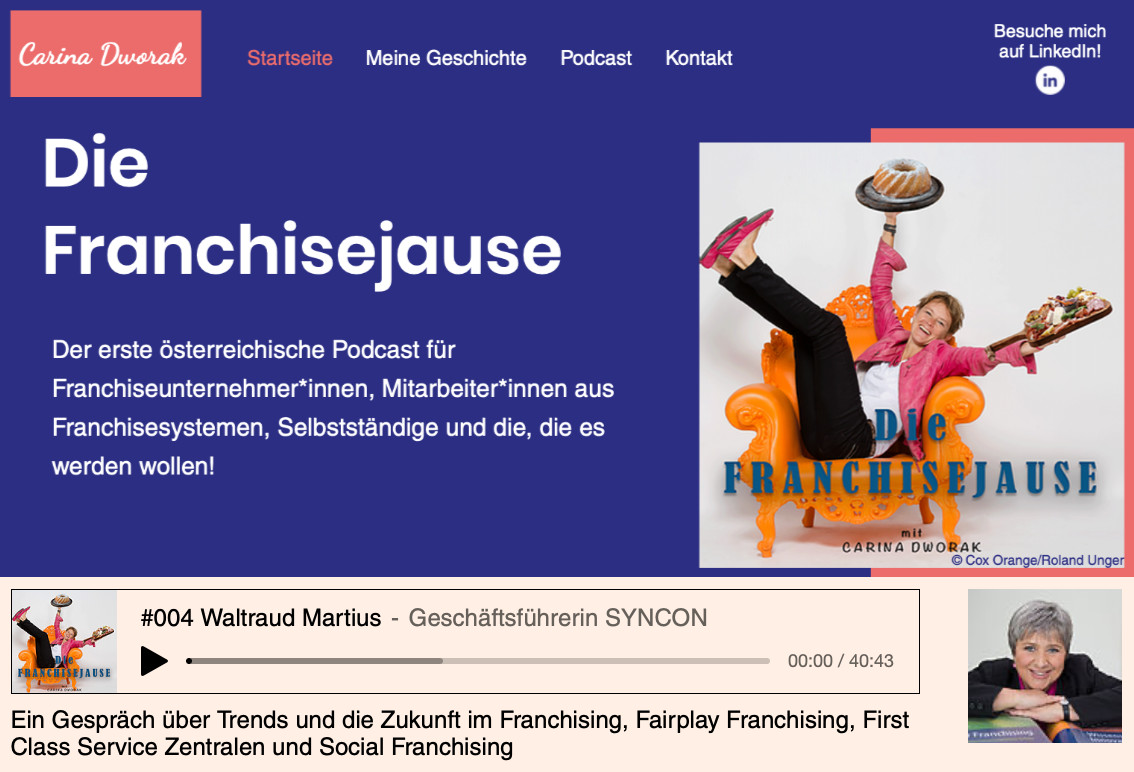Viewport: 1134px width, 772px height.
Task: Click the Die Franchisejause headline
Action: 302,206
